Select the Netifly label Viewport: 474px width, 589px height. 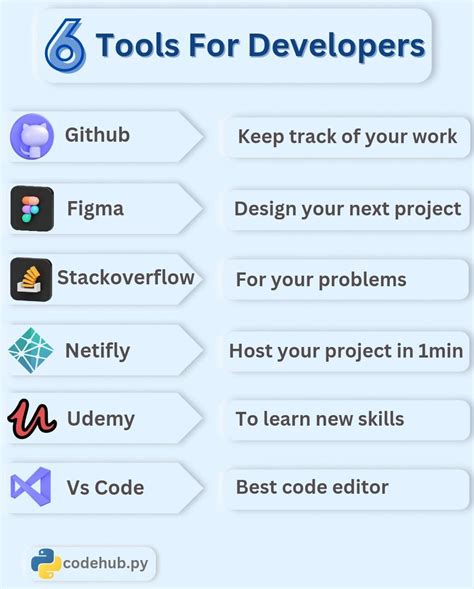coord(98,351)
